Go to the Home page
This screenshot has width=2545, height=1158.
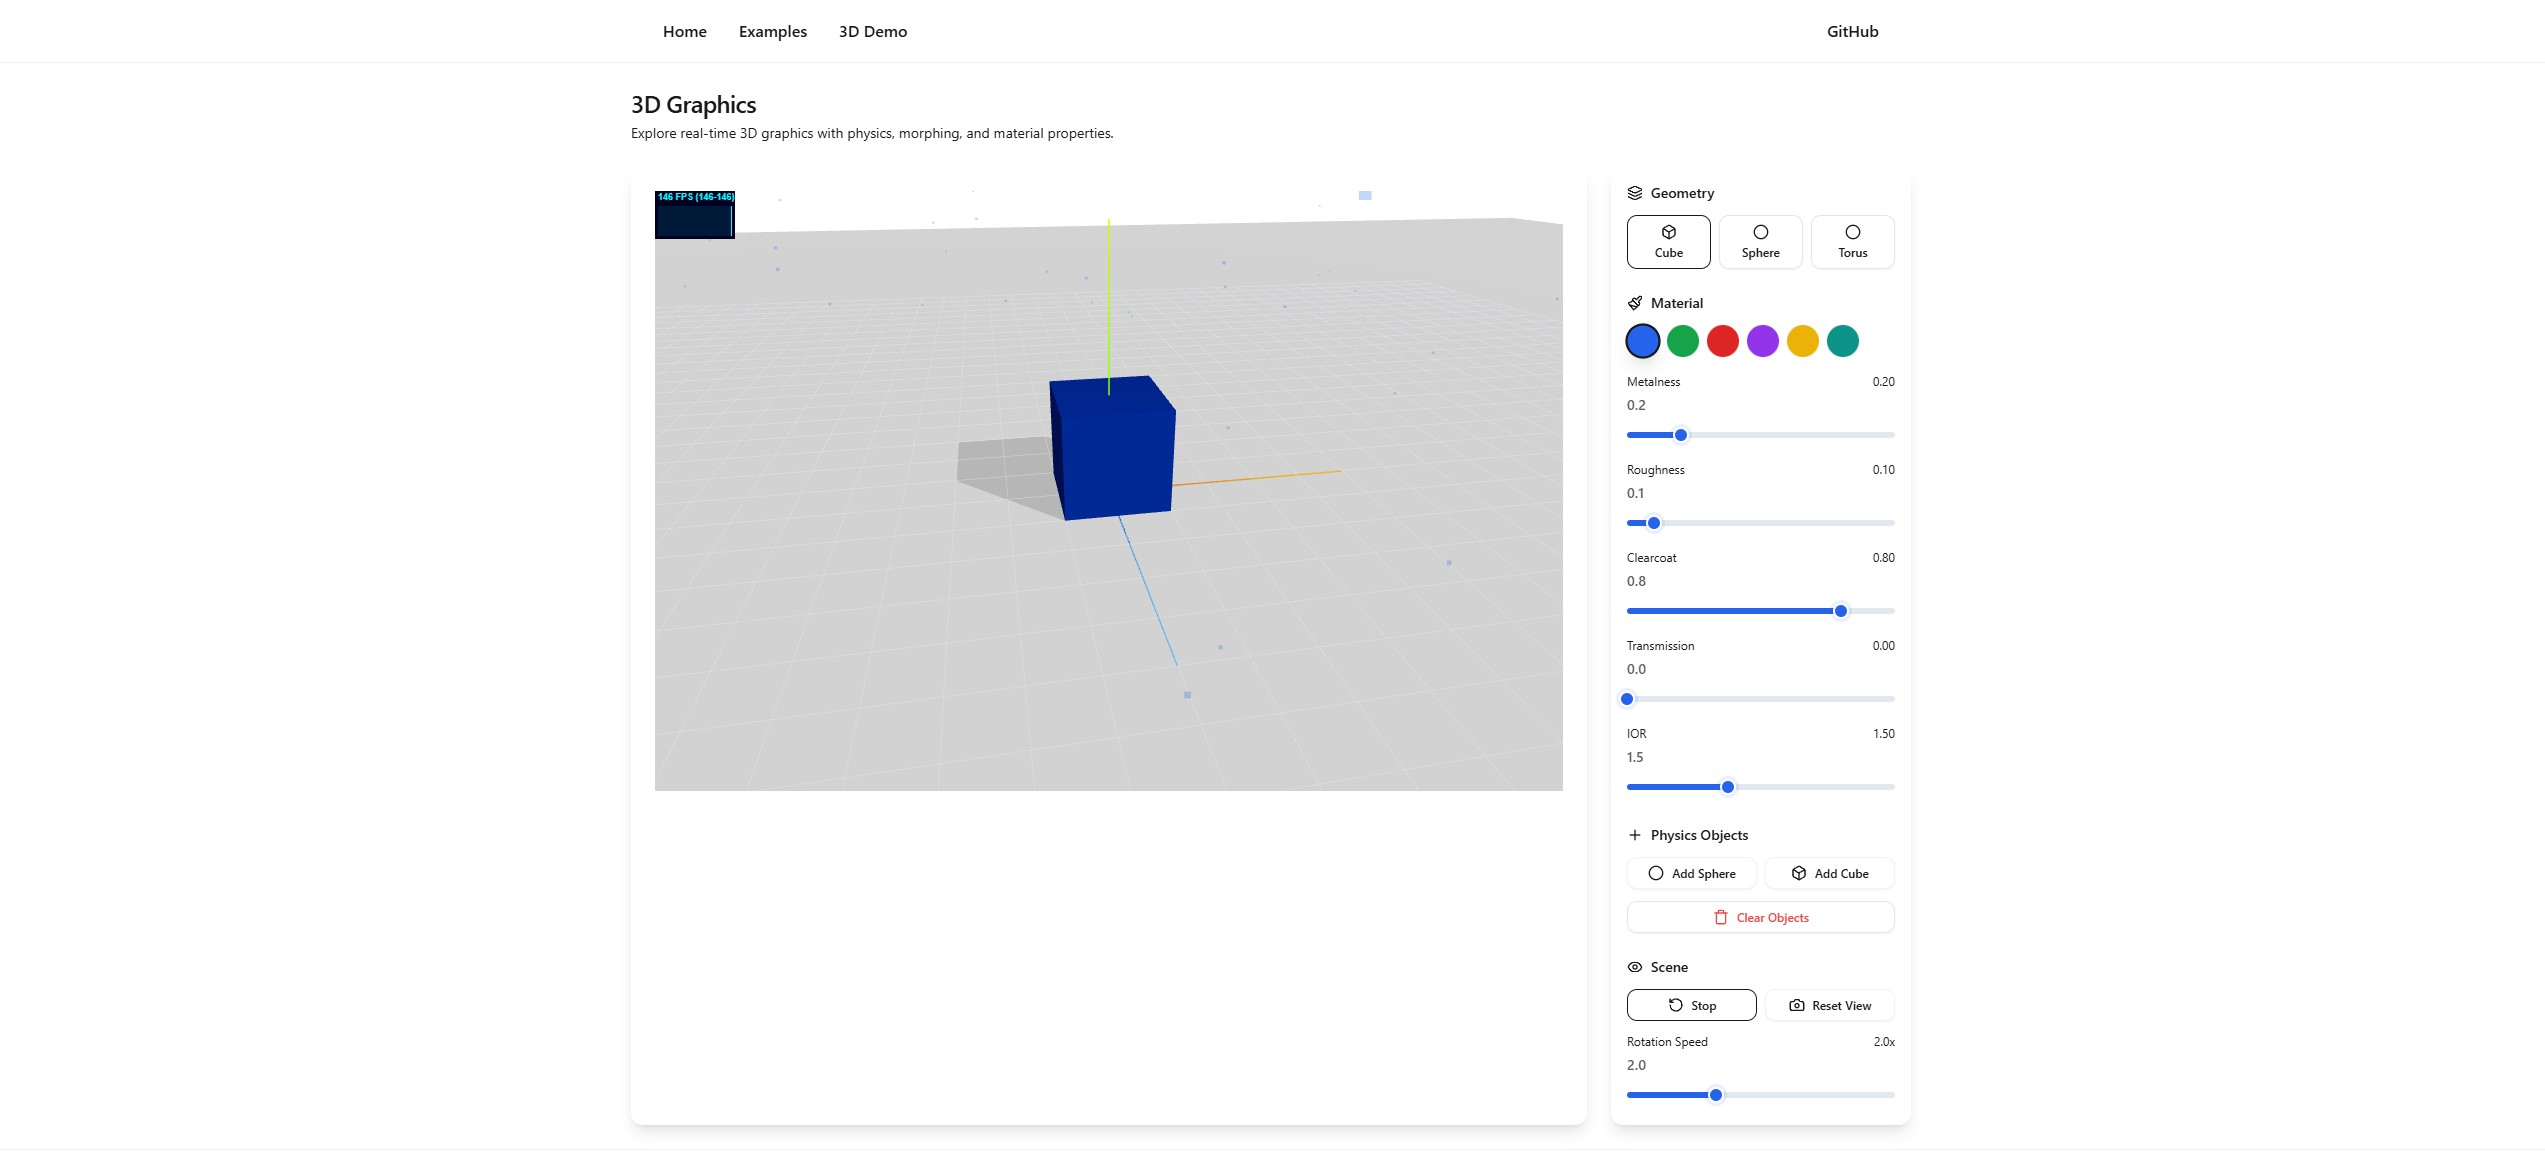[x=684, y=31]
